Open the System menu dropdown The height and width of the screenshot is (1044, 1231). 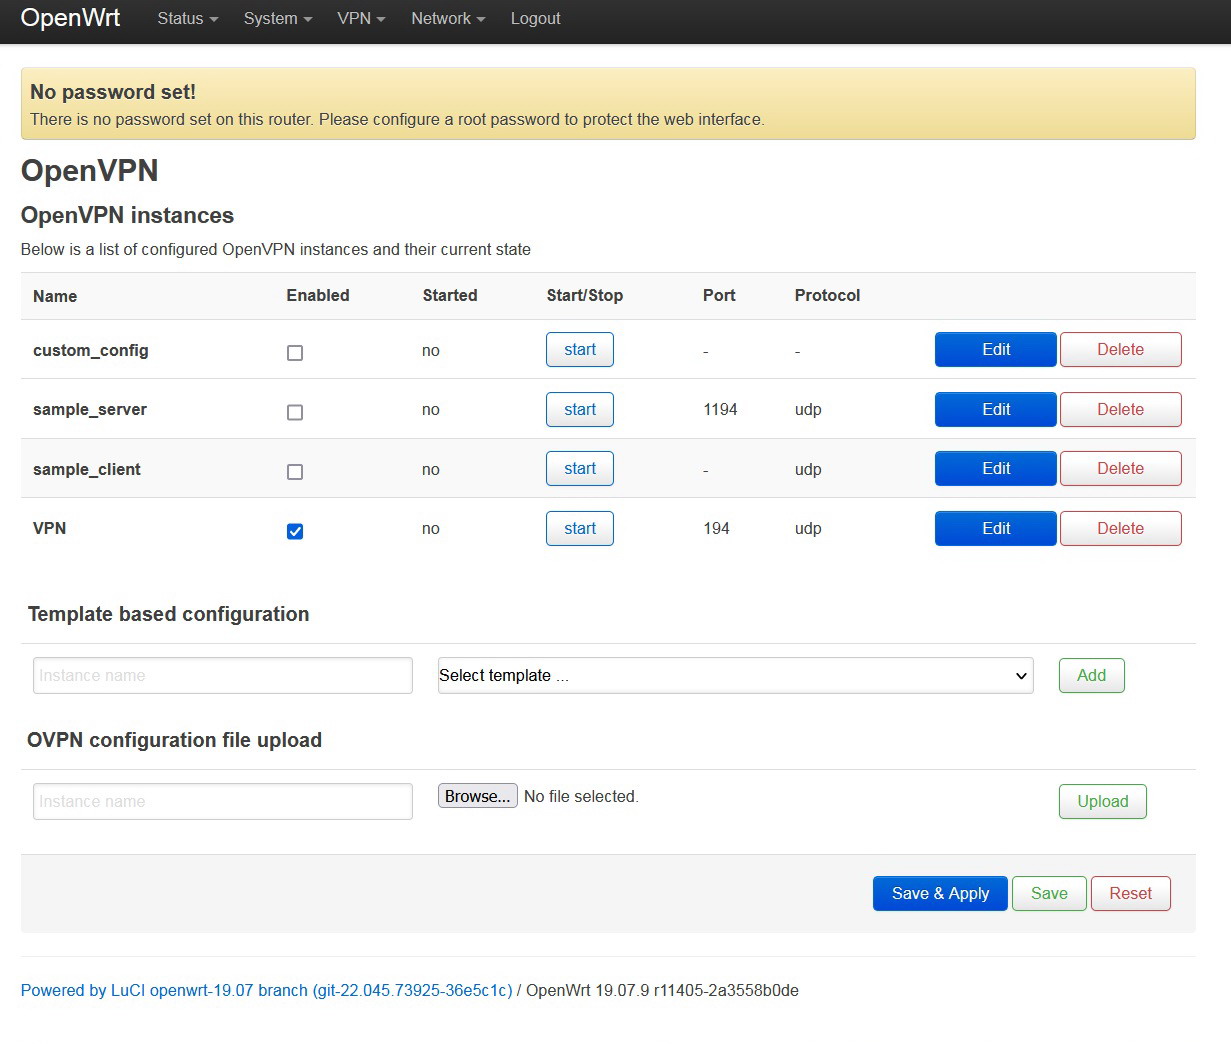(x=276, y=18)
